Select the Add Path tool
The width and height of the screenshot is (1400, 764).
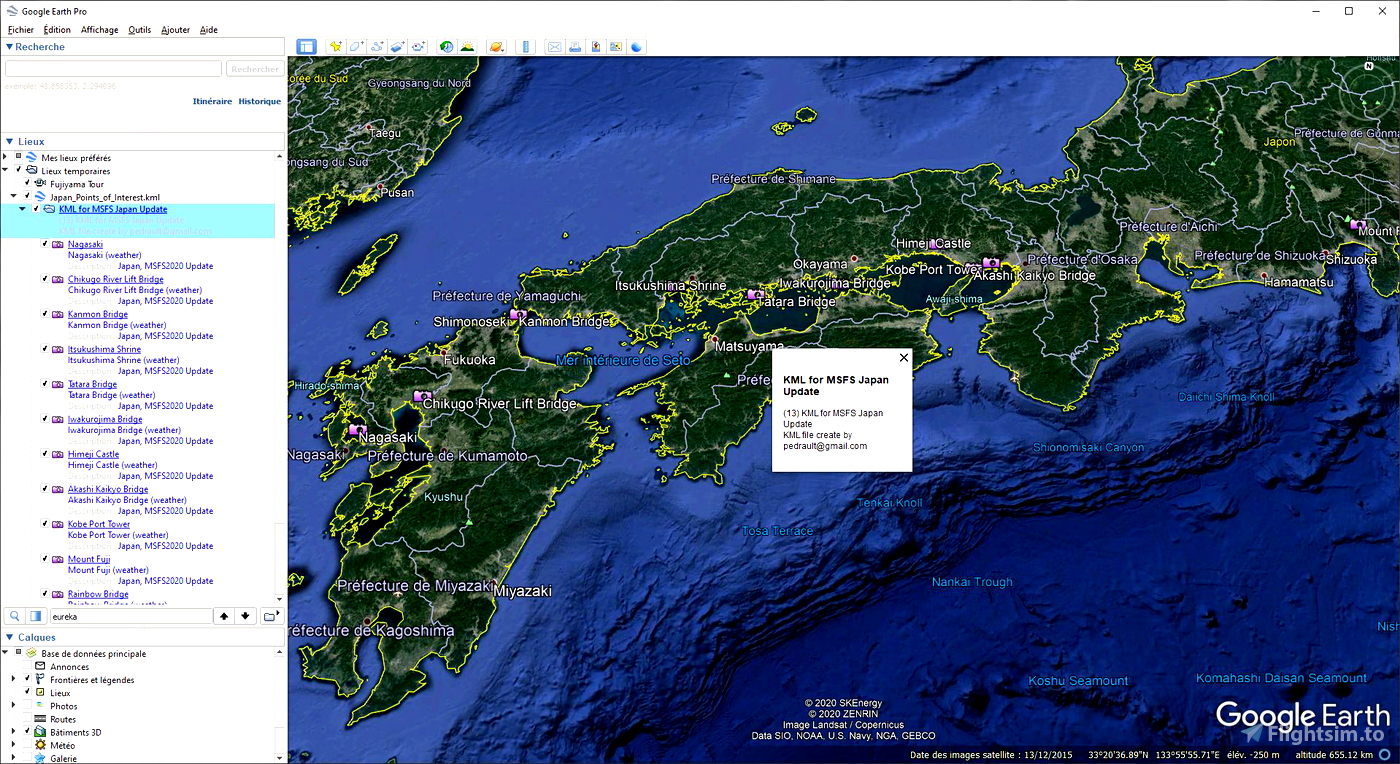click(x=377, y=47)
